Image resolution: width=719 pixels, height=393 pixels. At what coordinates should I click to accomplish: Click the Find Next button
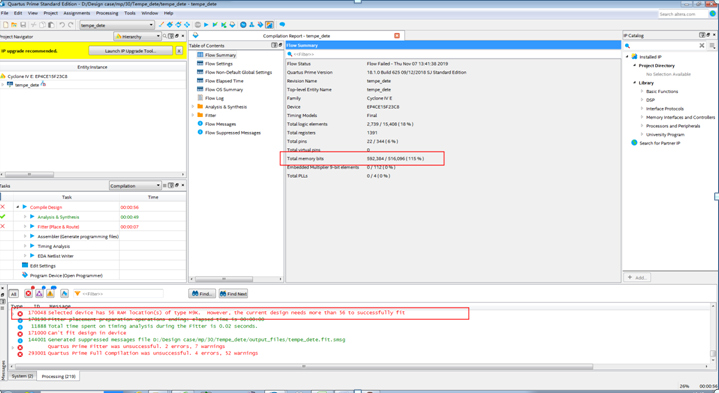pyautogui.click(x=233, y=293)
